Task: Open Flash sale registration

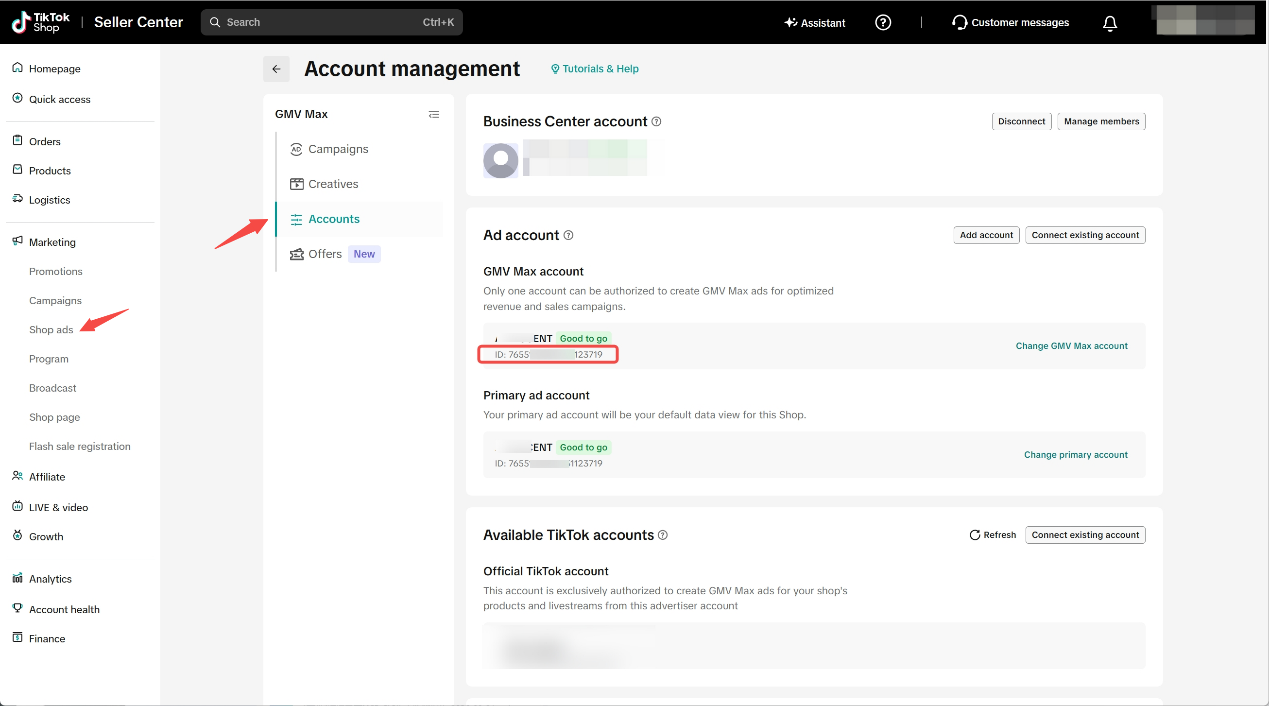Action: pos(80,446)
